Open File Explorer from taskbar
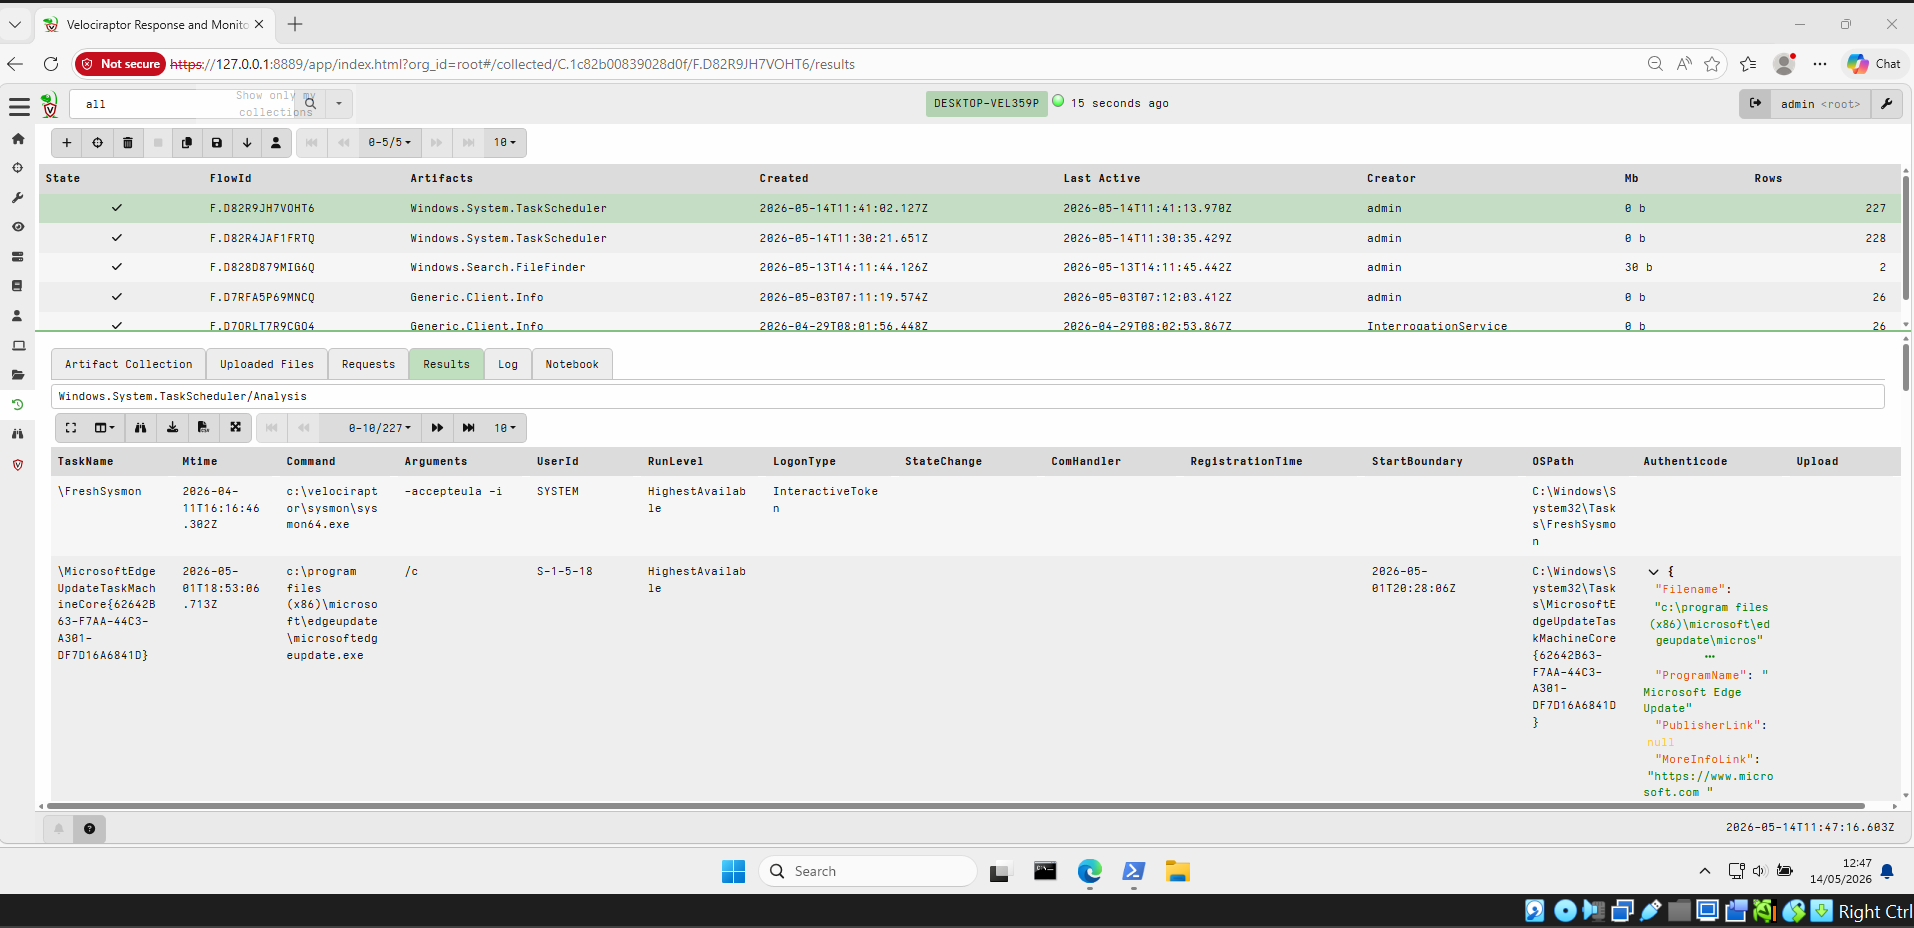The height and width of the screenshot is (928, 1914). (x=1177, y=871)
